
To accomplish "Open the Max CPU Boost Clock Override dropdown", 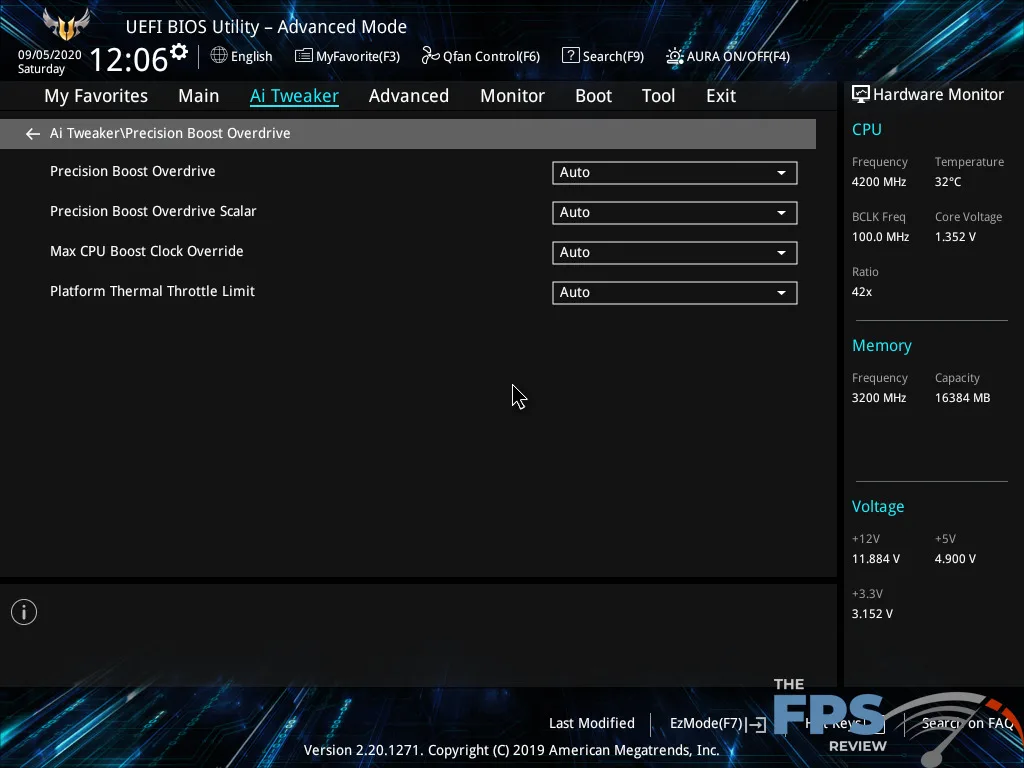I will 675,253.
